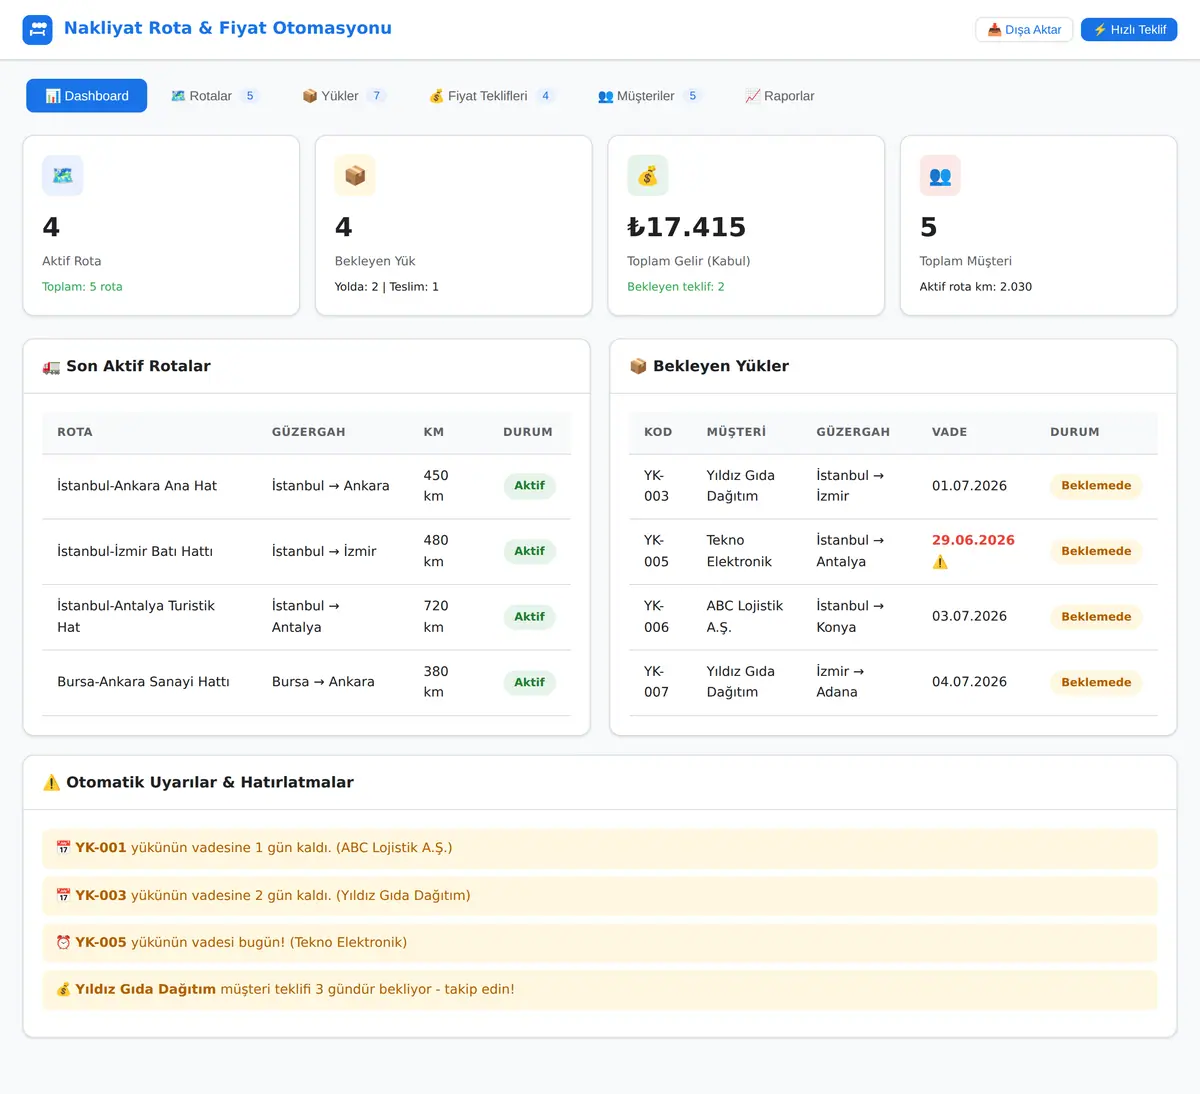Click Beklemede badge for YK-007
Viewport: 1200px width, 1094px height.
tap(1096, 683)
